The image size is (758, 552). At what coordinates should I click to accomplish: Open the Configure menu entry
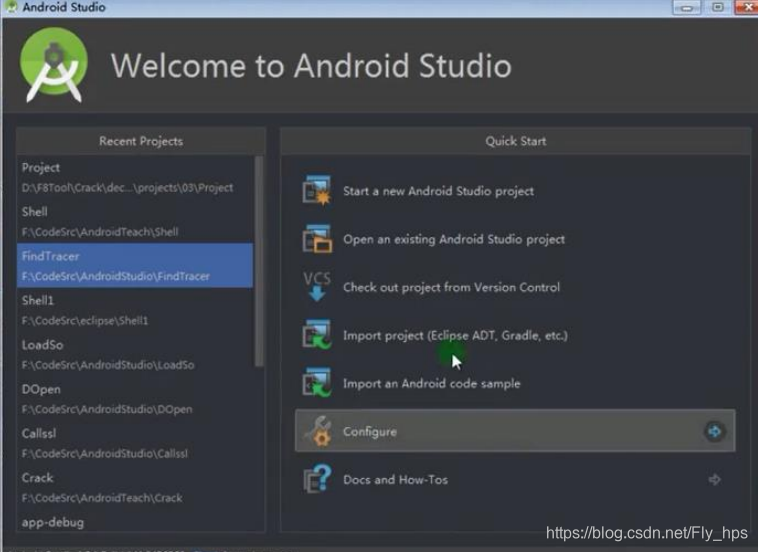point(515,431)
